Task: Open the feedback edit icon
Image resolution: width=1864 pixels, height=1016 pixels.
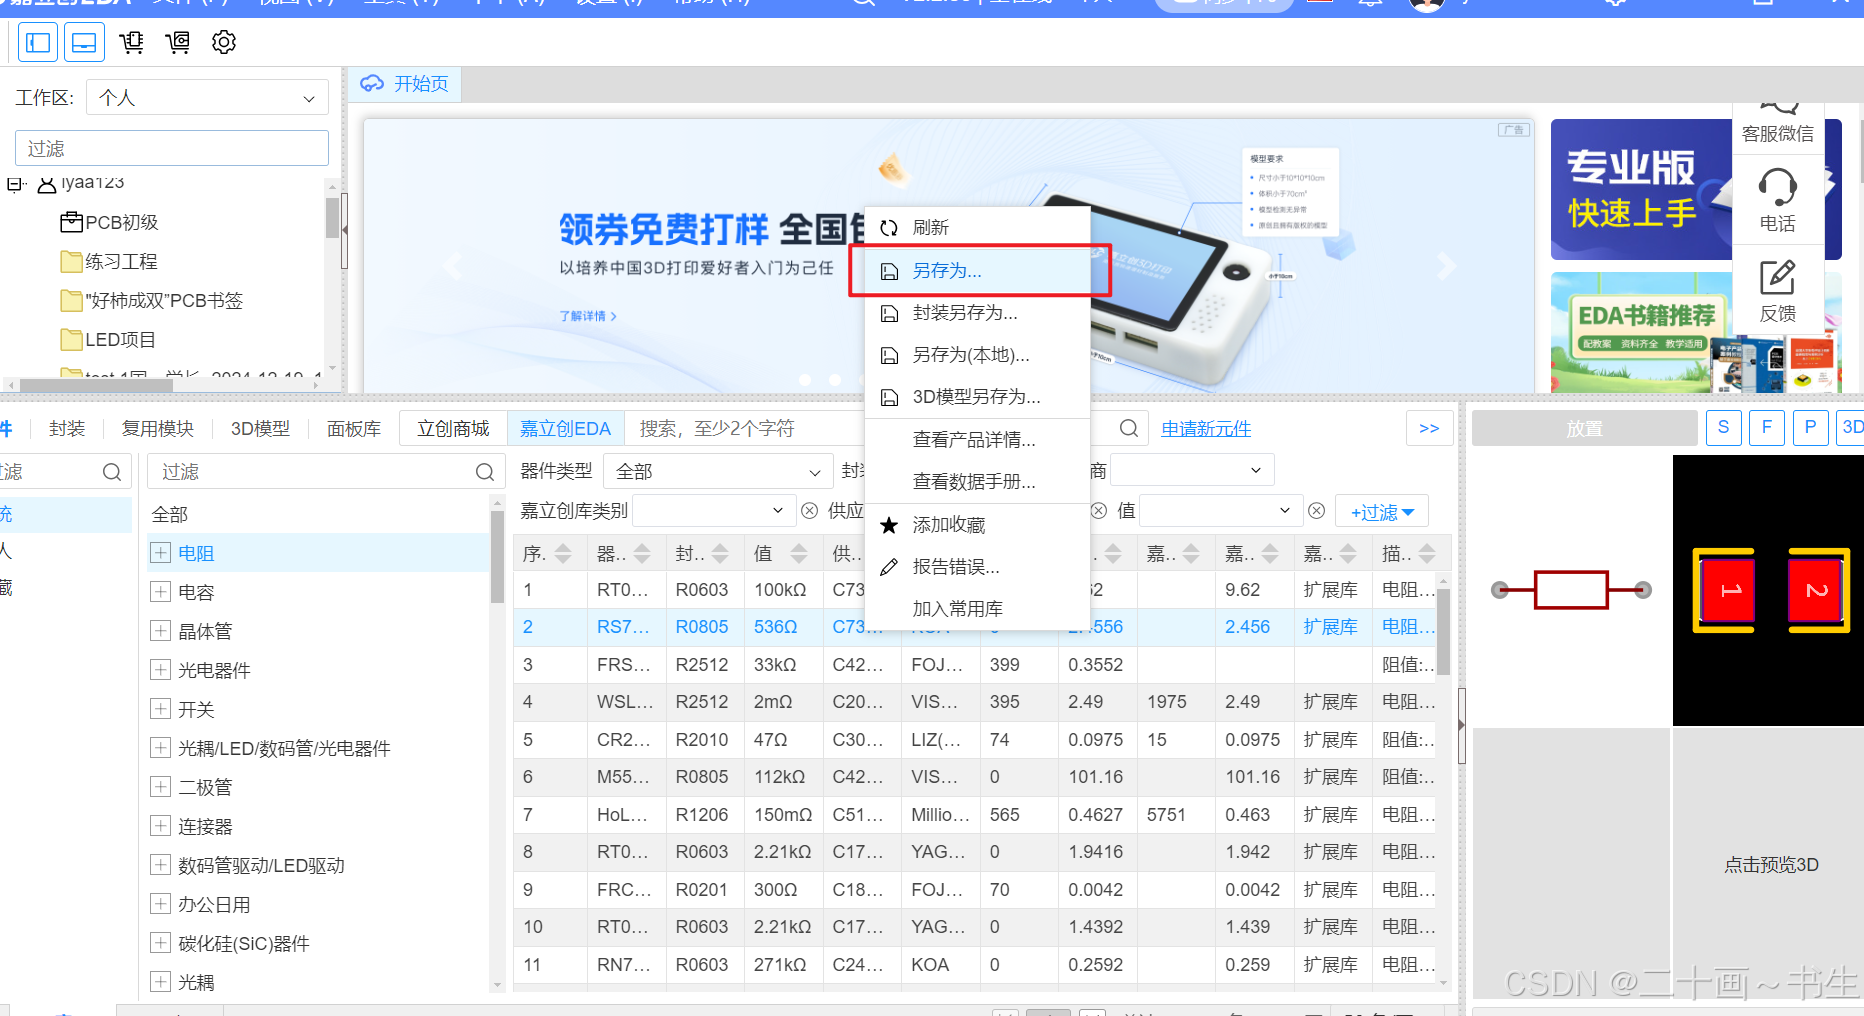Action: click(x=1777, y=277)
